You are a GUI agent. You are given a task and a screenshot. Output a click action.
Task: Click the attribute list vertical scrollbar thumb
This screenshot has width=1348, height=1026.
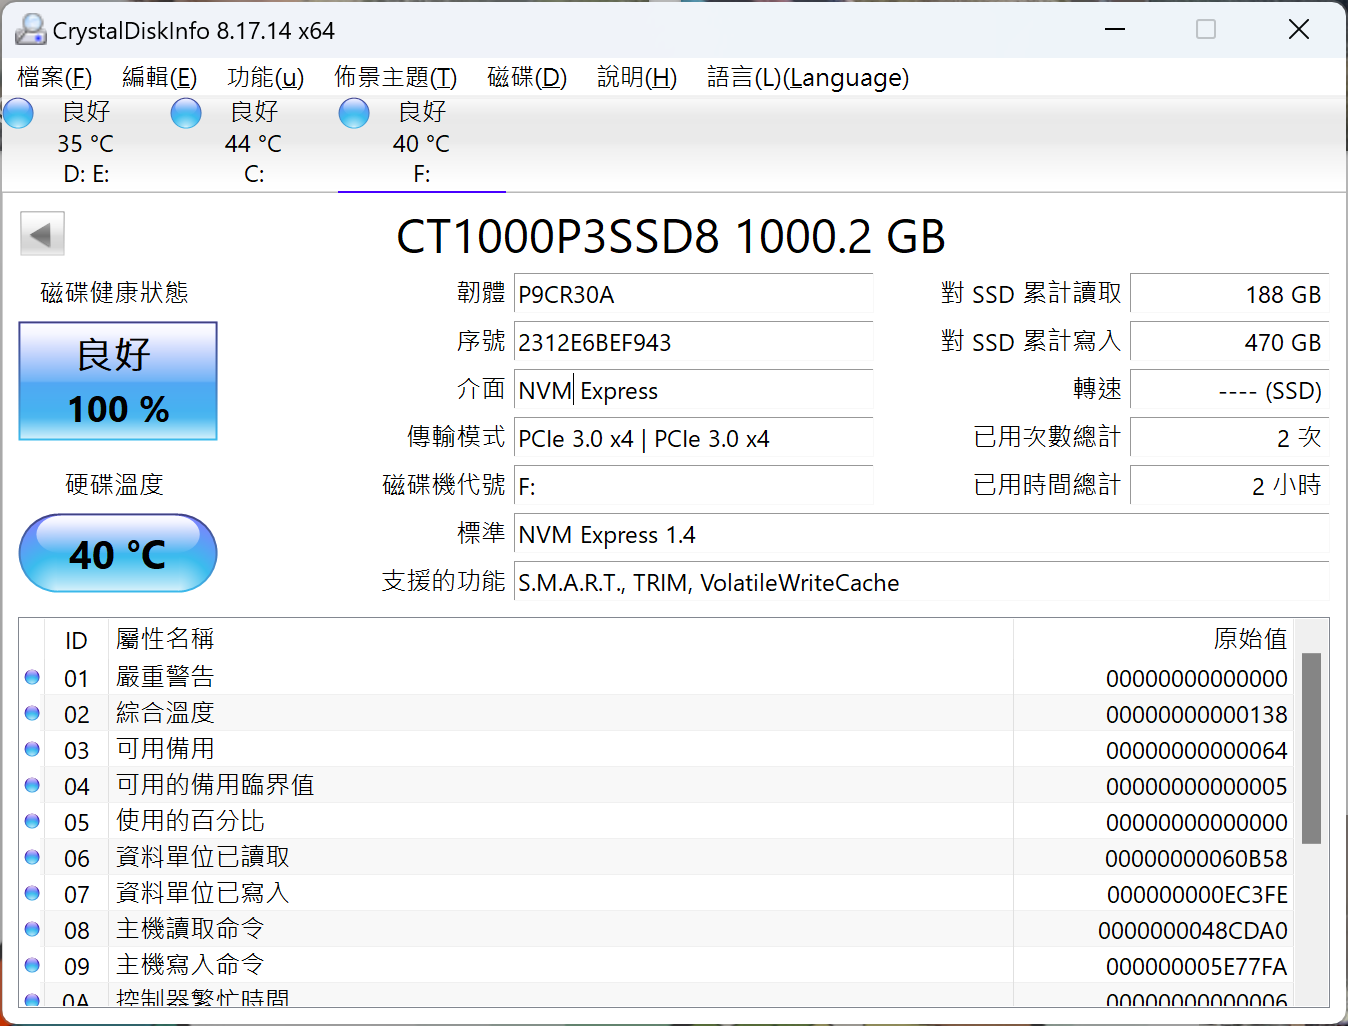pyautogui.click(x=1311, y=748)
